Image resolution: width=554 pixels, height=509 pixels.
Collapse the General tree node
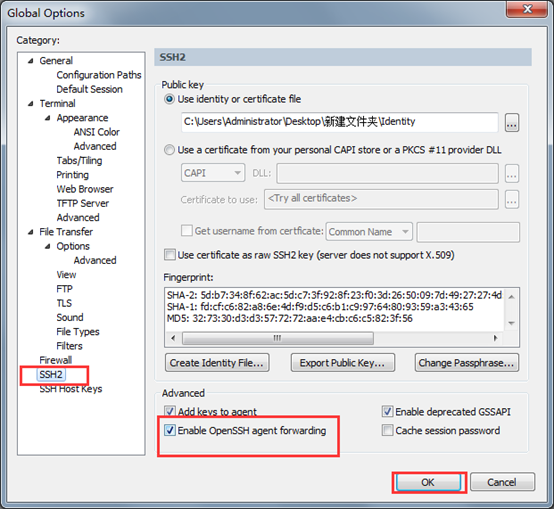point(31,61)
